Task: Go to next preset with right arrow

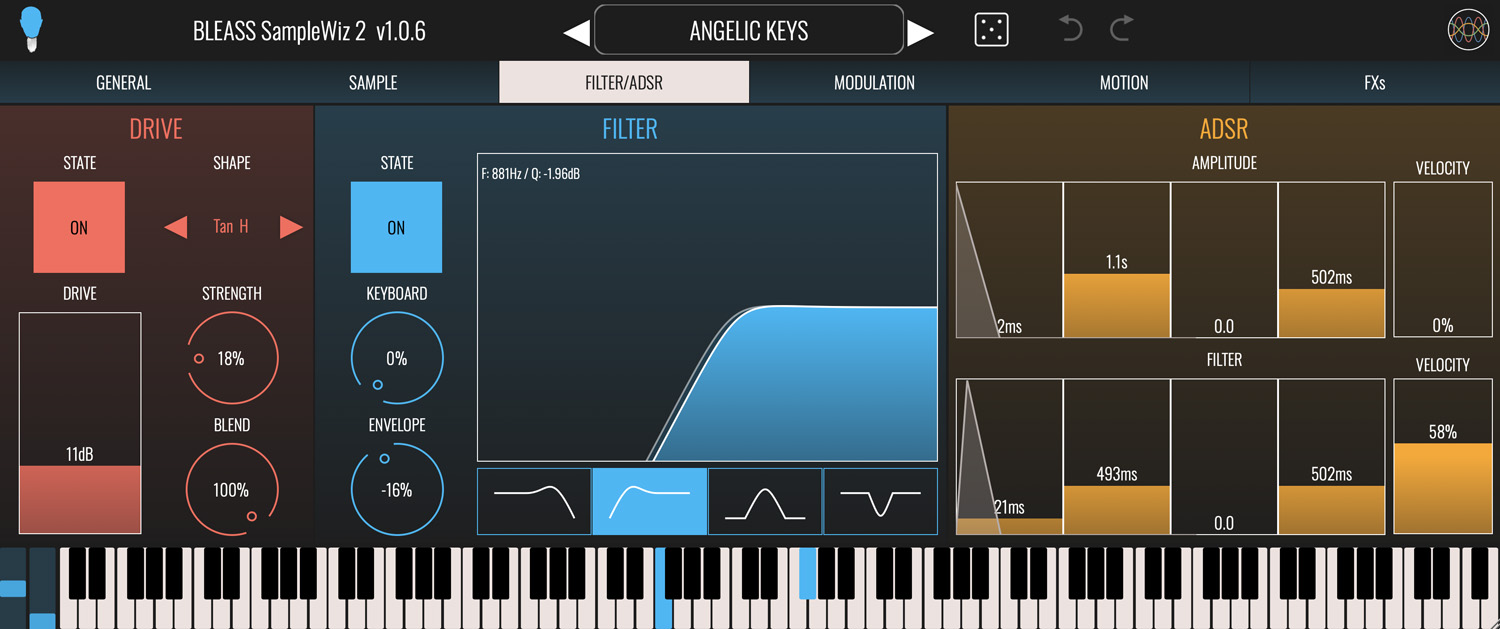Action: [x=920, y=33]
